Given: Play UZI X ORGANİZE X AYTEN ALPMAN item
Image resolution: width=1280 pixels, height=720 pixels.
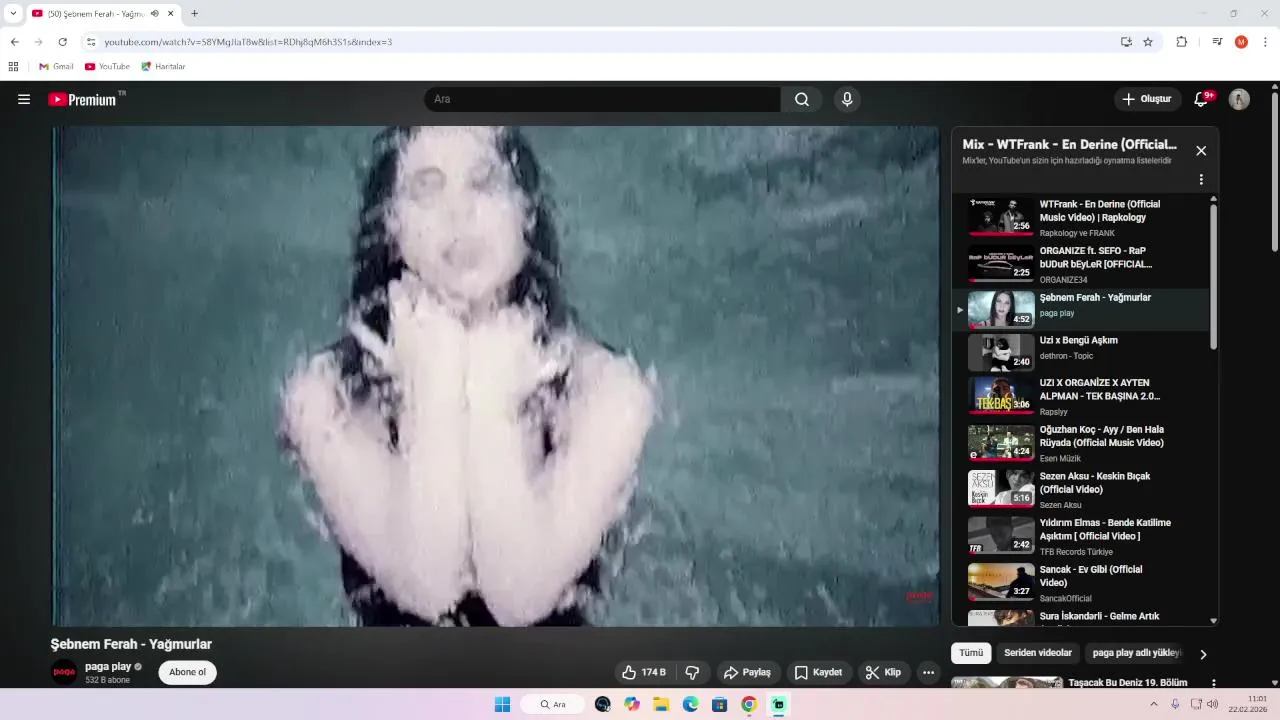Looking at the screenshot, I should [x=1080, y=396].
